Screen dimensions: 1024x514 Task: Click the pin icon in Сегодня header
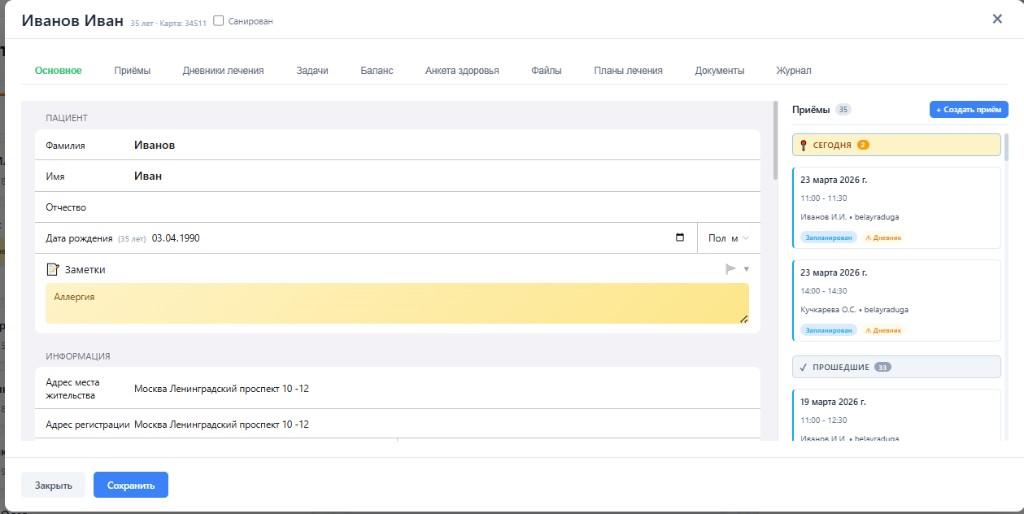pyautogui.click(x=803, y=145)
